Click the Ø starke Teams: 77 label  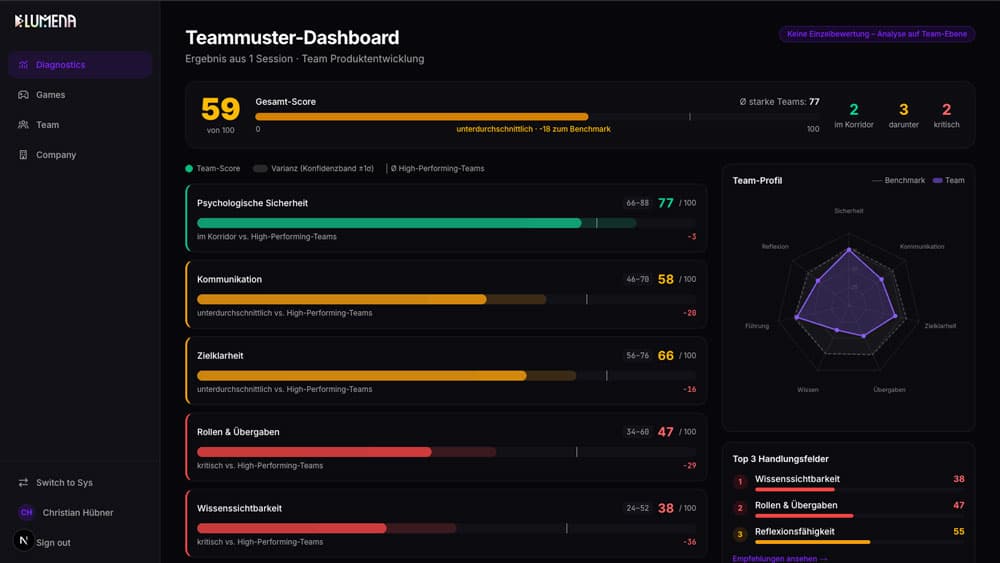point(779,101)
